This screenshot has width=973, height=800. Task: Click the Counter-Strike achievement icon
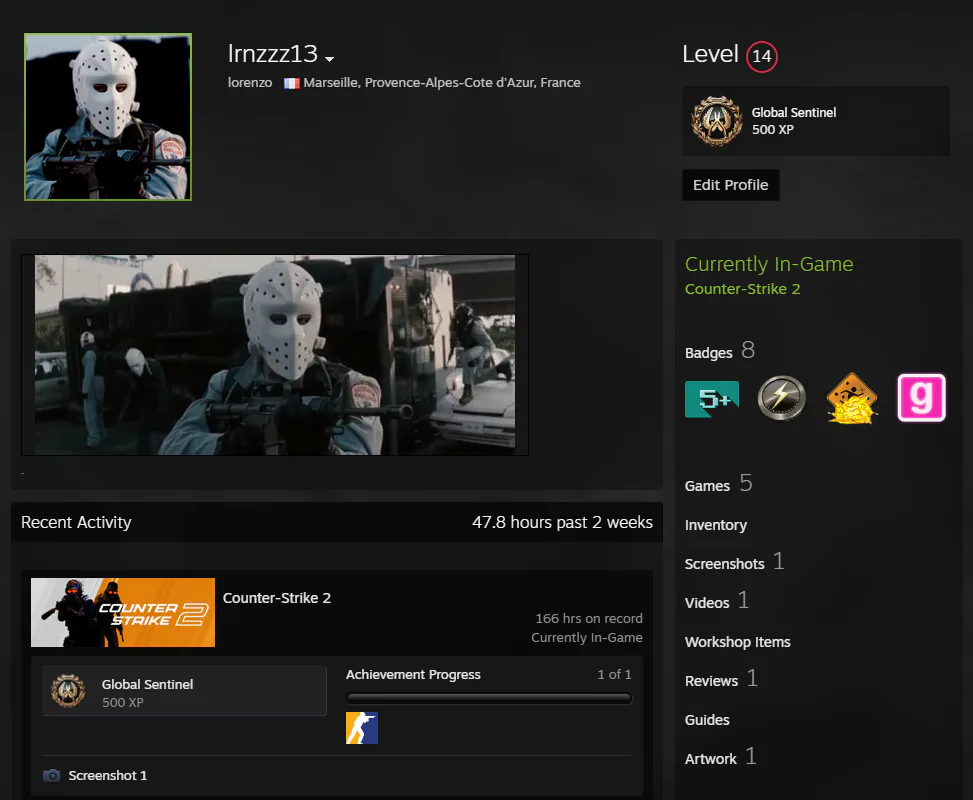(x=362, y=728)
